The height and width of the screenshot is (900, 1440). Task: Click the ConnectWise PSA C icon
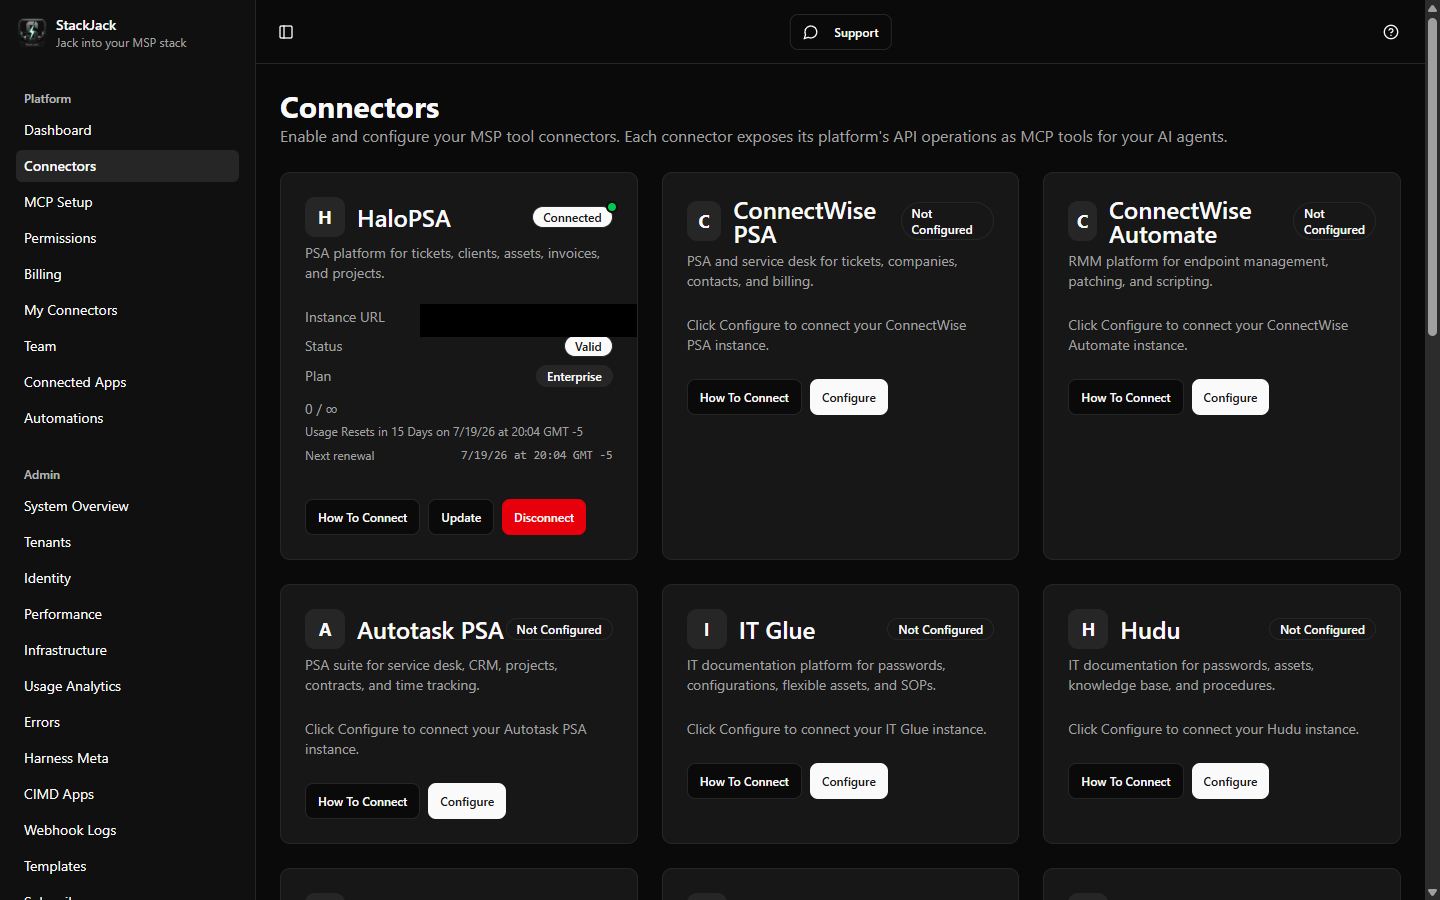click(x=704, y=221)
